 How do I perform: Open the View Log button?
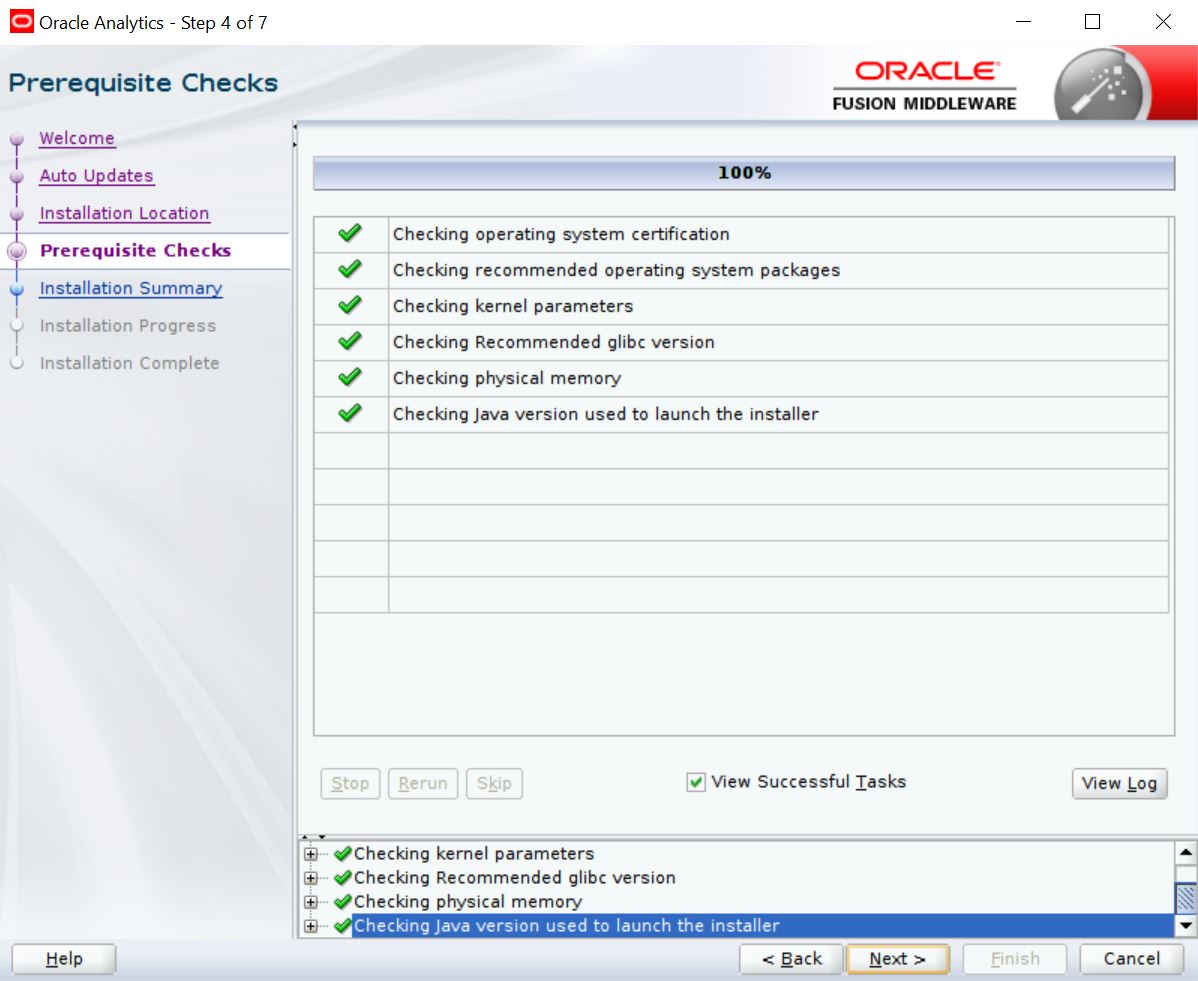[x=1119, y=783]
